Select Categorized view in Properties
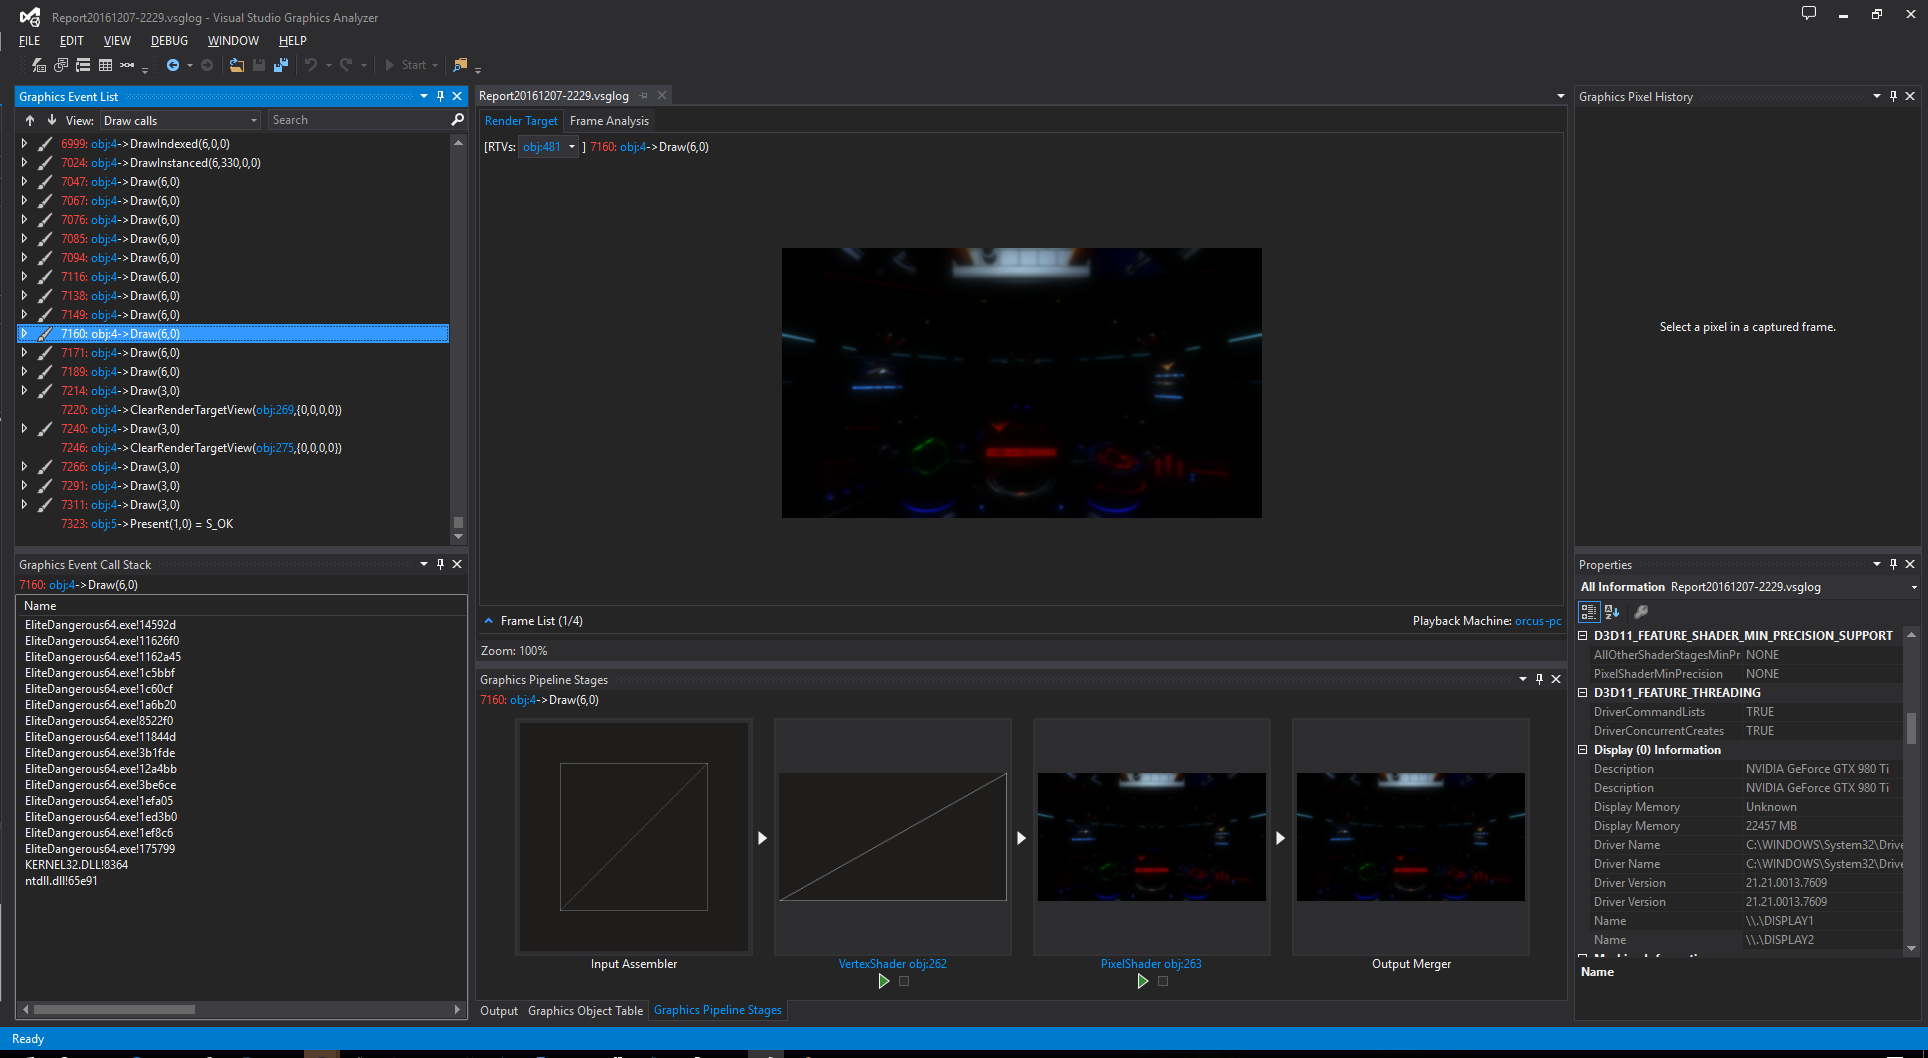This screenshot has height=1058, width=1928. 1589,612
